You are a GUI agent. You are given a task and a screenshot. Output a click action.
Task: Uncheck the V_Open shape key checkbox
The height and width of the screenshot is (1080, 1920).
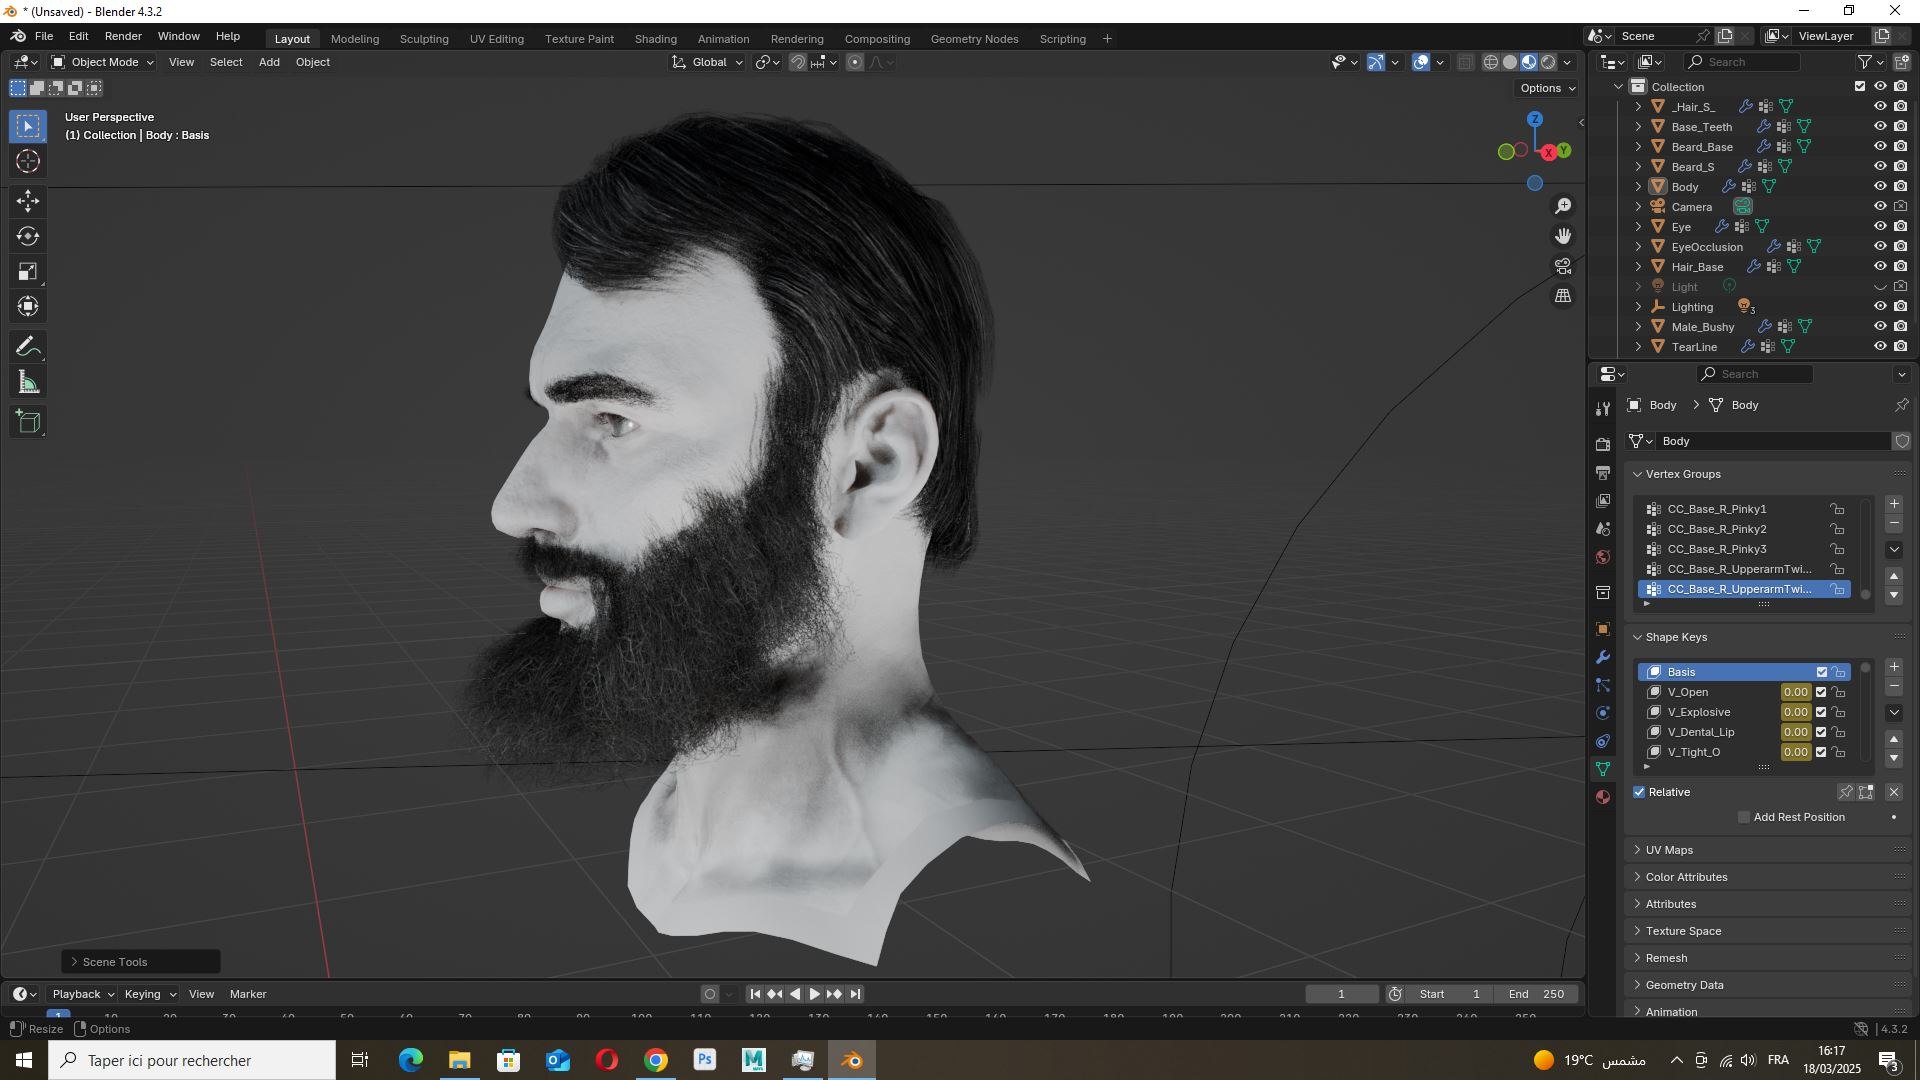pyautogui.click(x=1821, y=692)
